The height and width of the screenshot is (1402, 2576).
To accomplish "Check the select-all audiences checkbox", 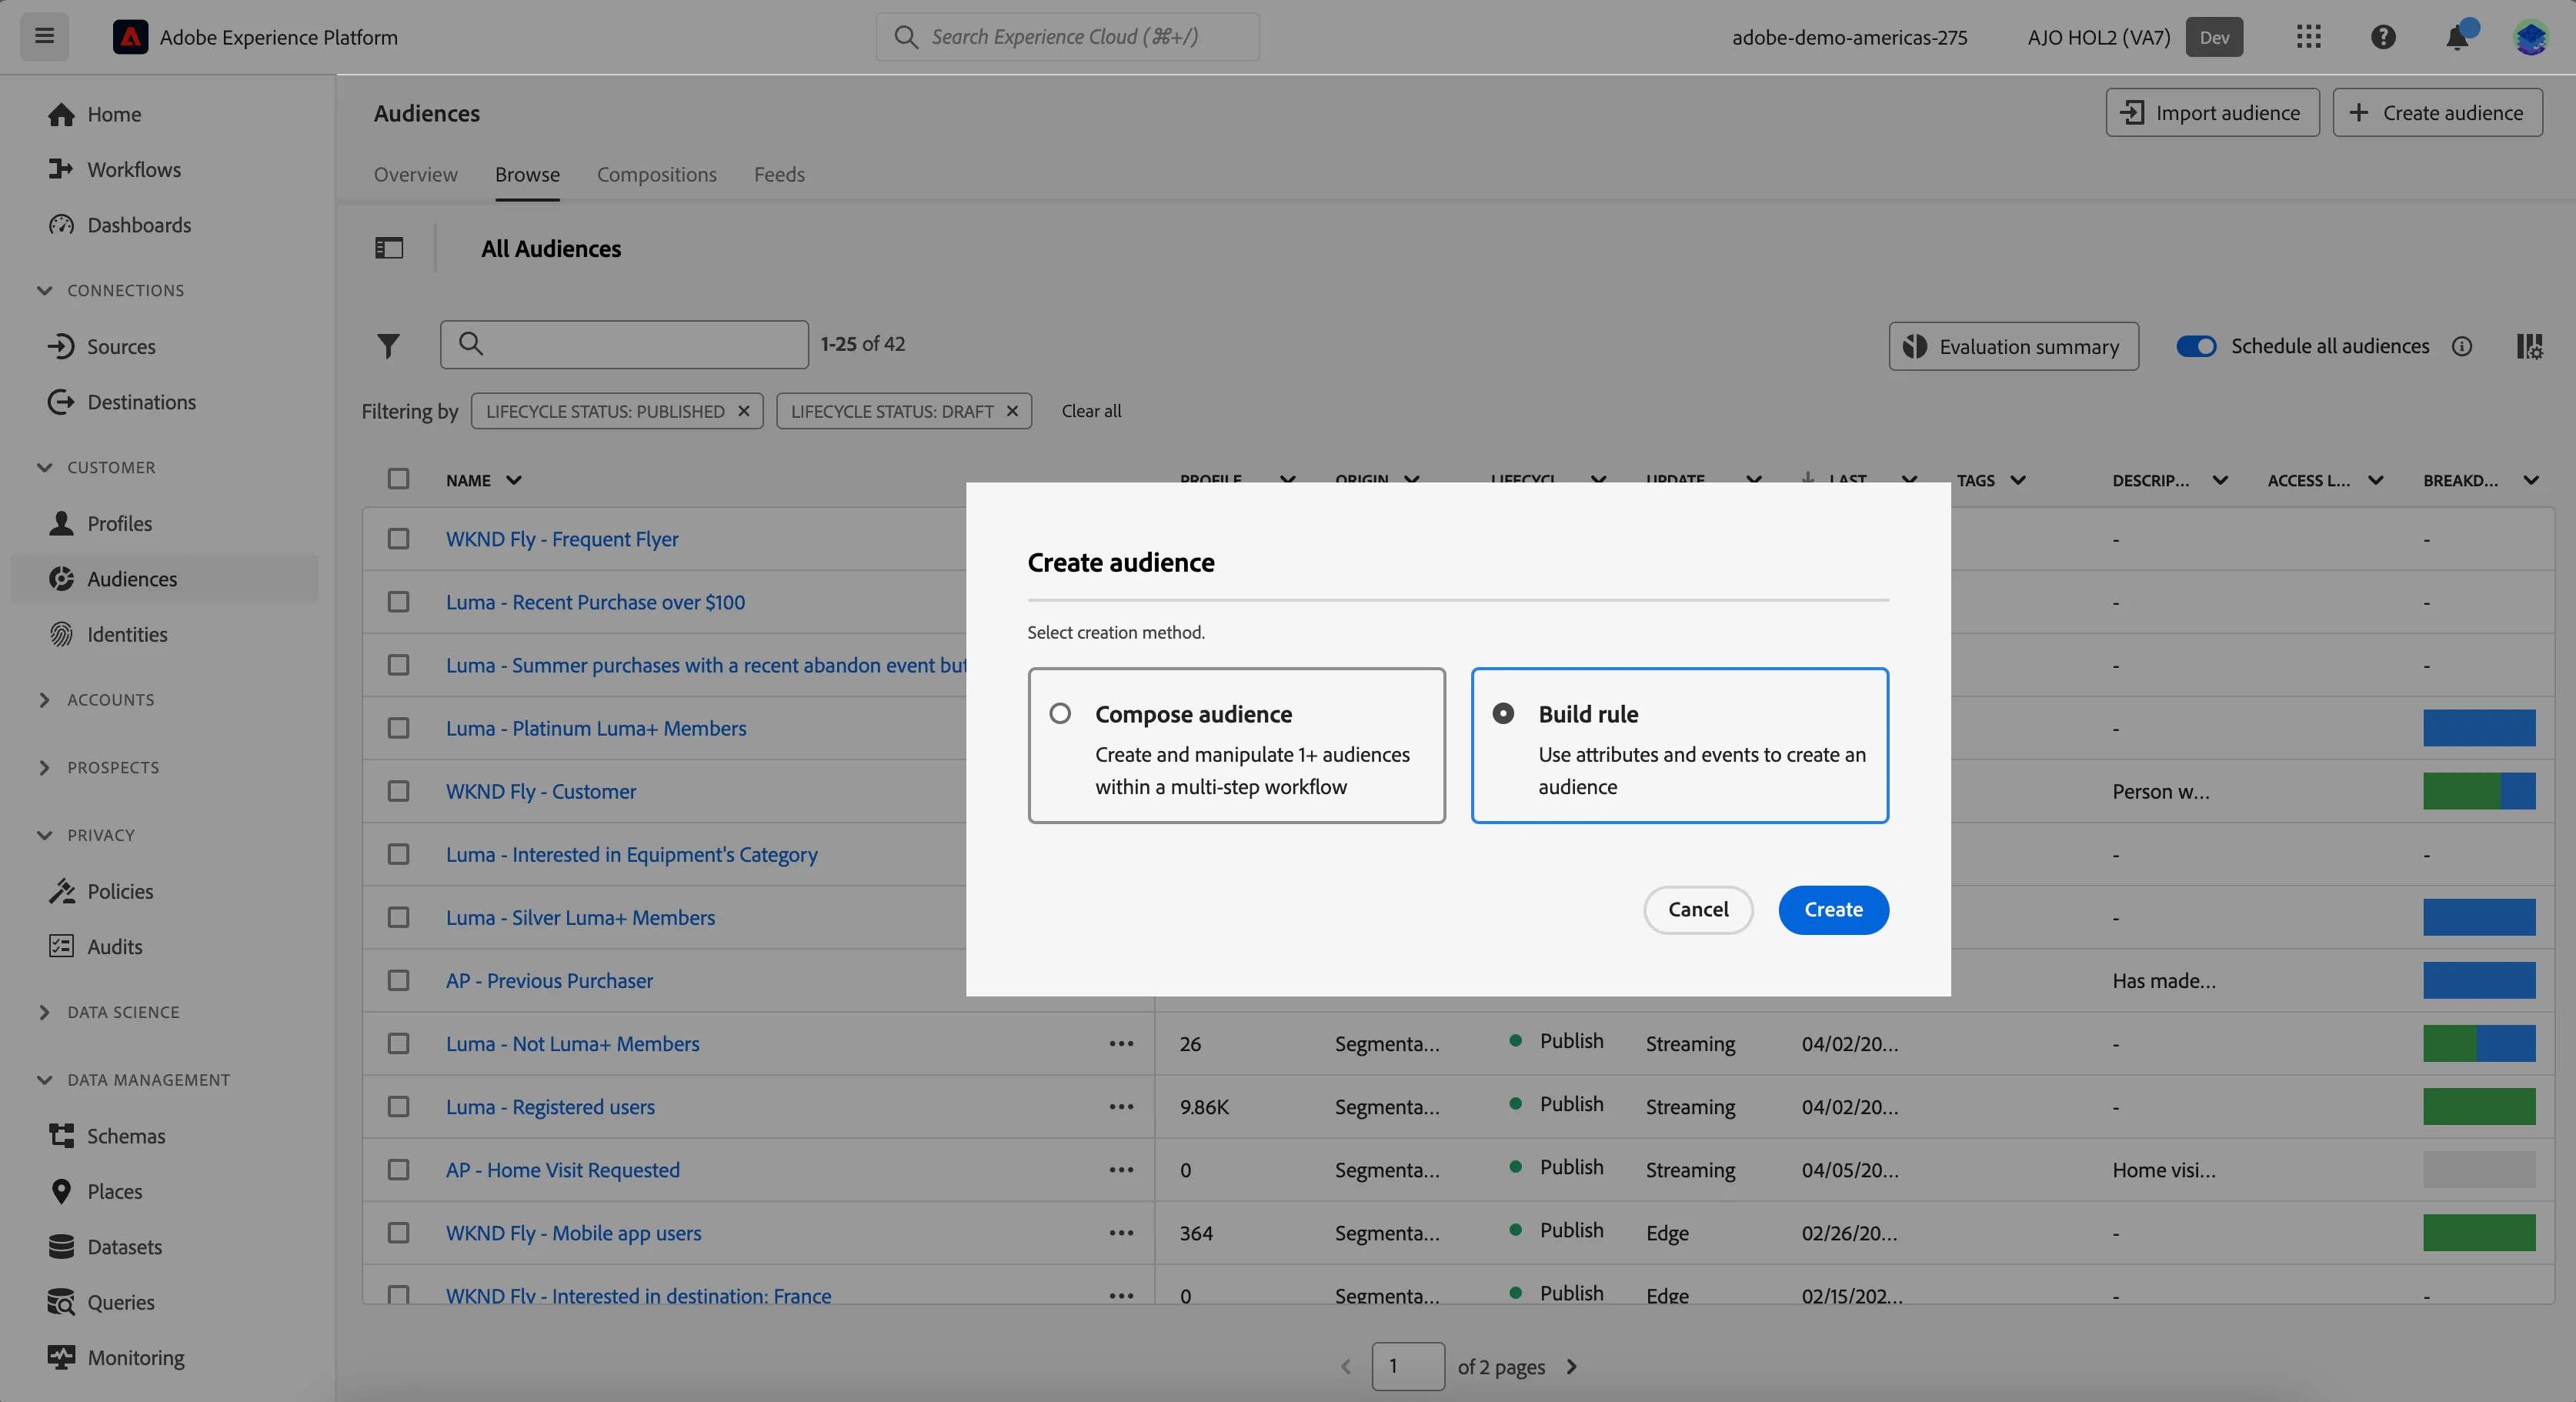I will tap(398, 479).
